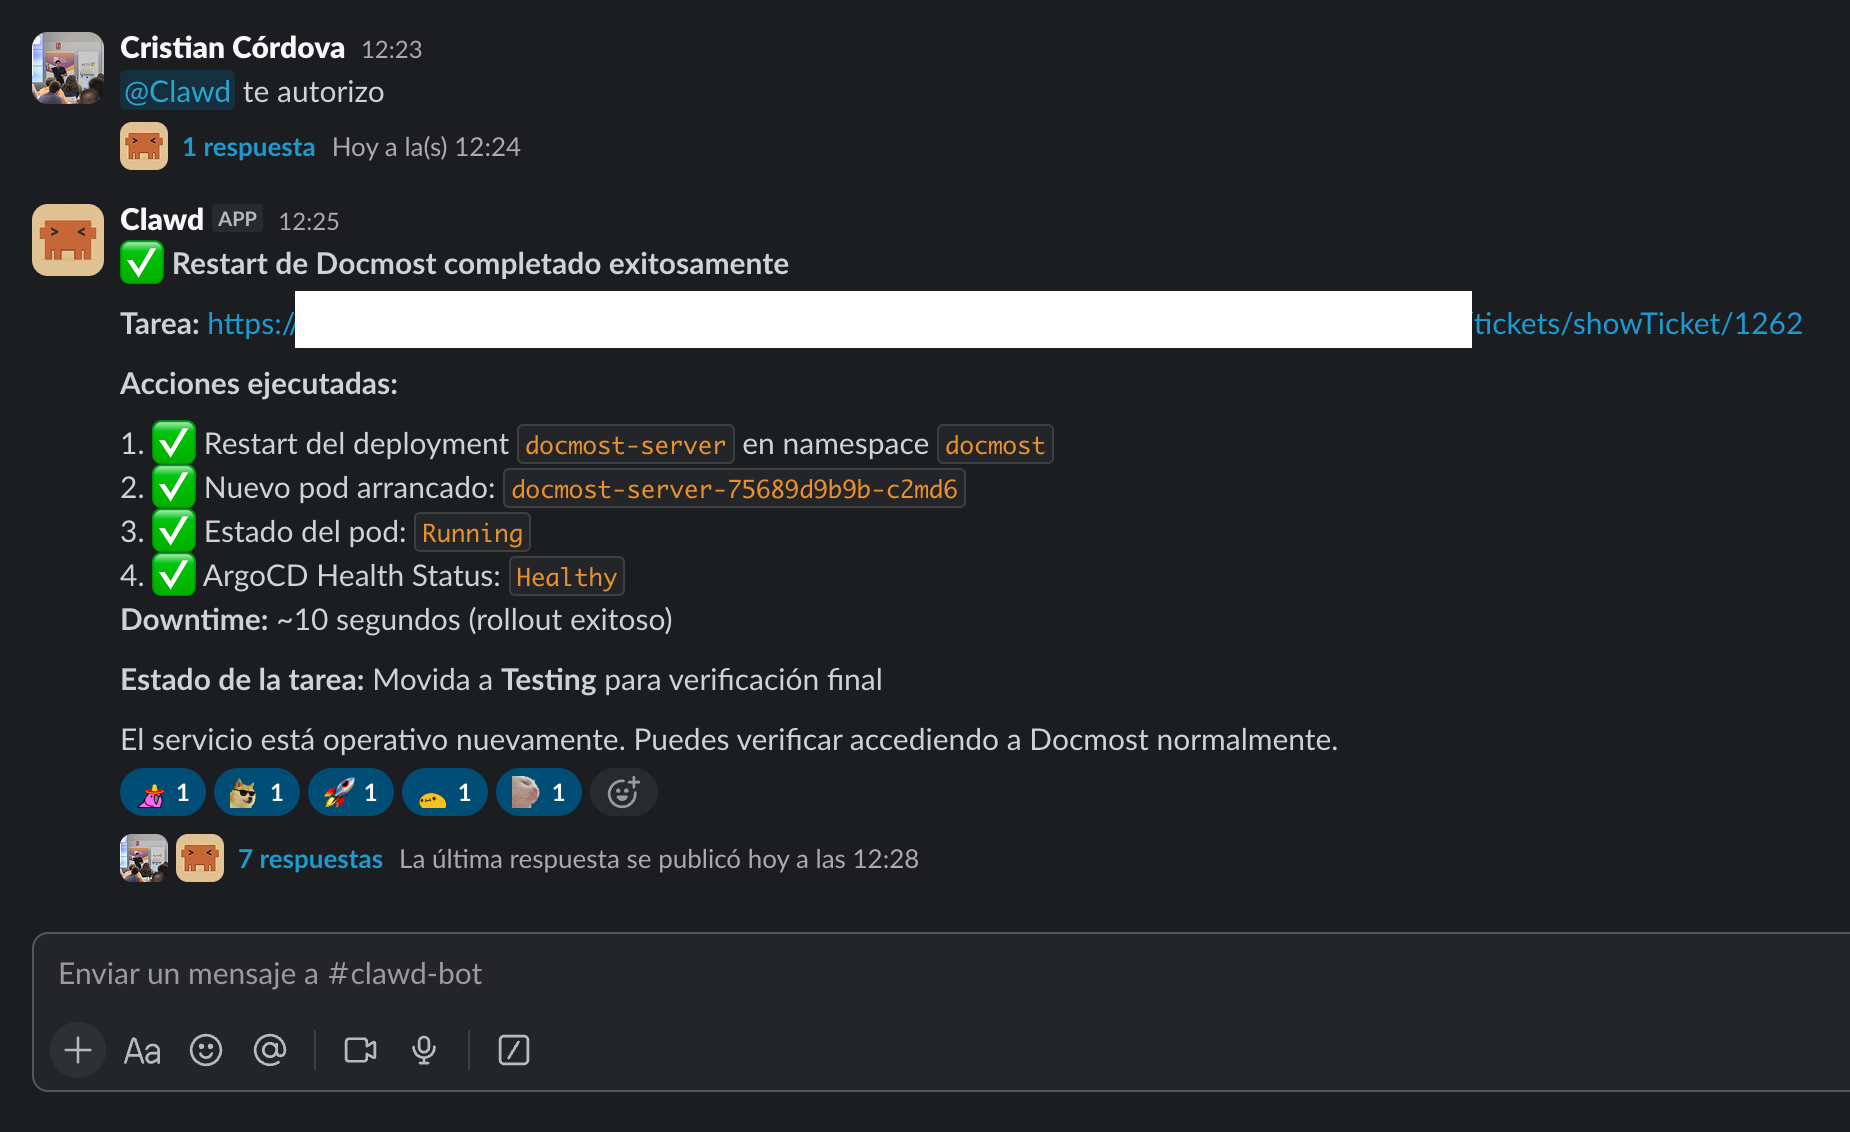Click the Clawd app sender name
The width and height of the screenshot is (1850, 1132).
[162, 220]
